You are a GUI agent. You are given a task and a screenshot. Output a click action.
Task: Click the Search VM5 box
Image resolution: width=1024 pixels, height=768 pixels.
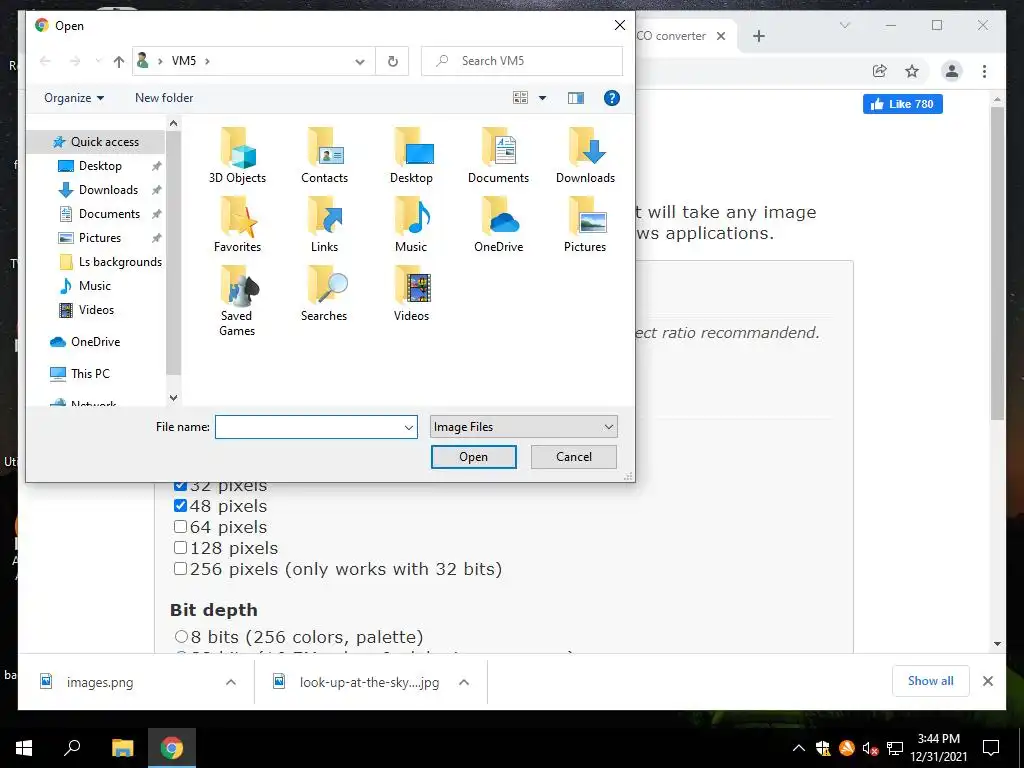(522, 61)
